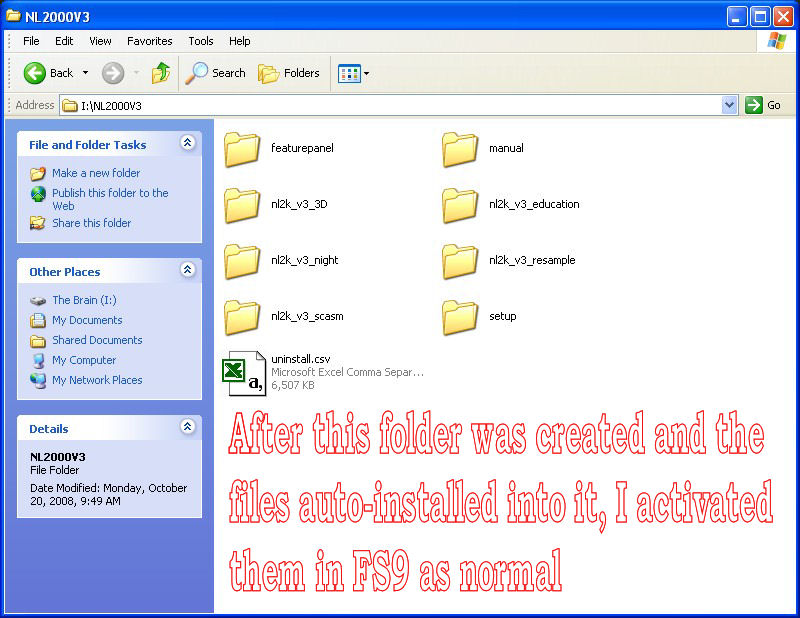Collapse the Other Places panel
Viewport: 800px width, 618px height.
click(188, 269)
